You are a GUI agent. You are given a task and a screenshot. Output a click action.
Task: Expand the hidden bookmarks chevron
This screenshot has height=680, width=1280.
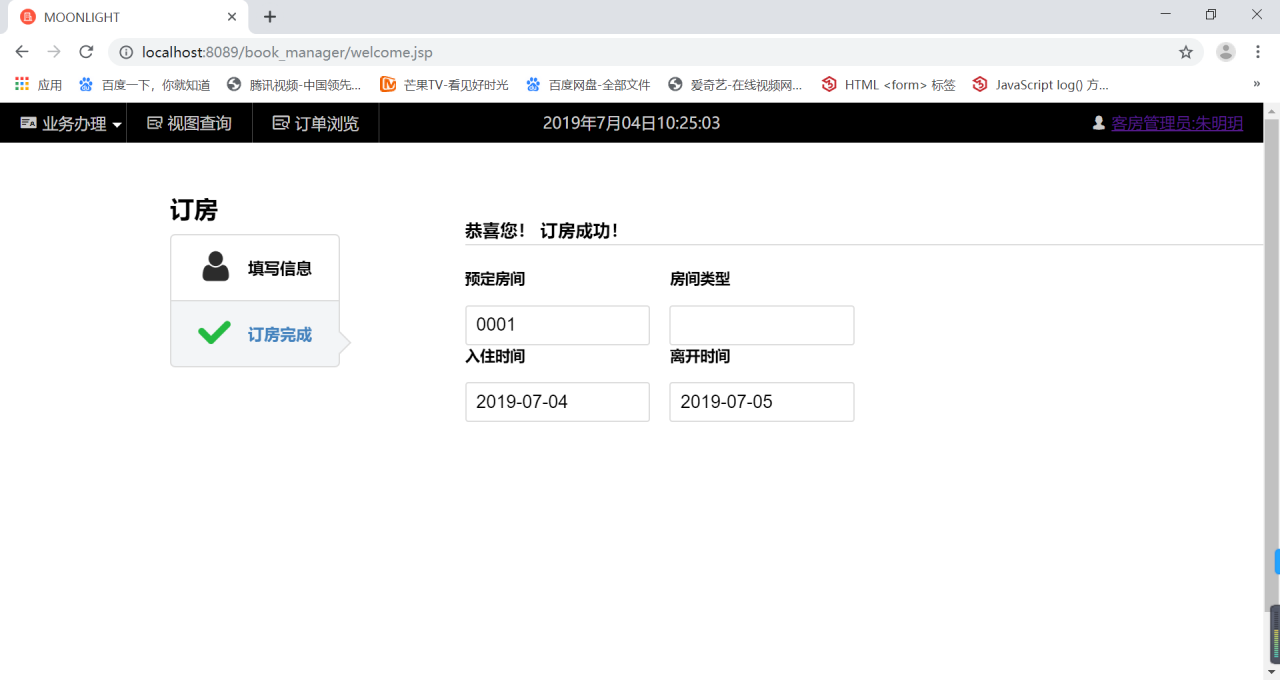1256,85
